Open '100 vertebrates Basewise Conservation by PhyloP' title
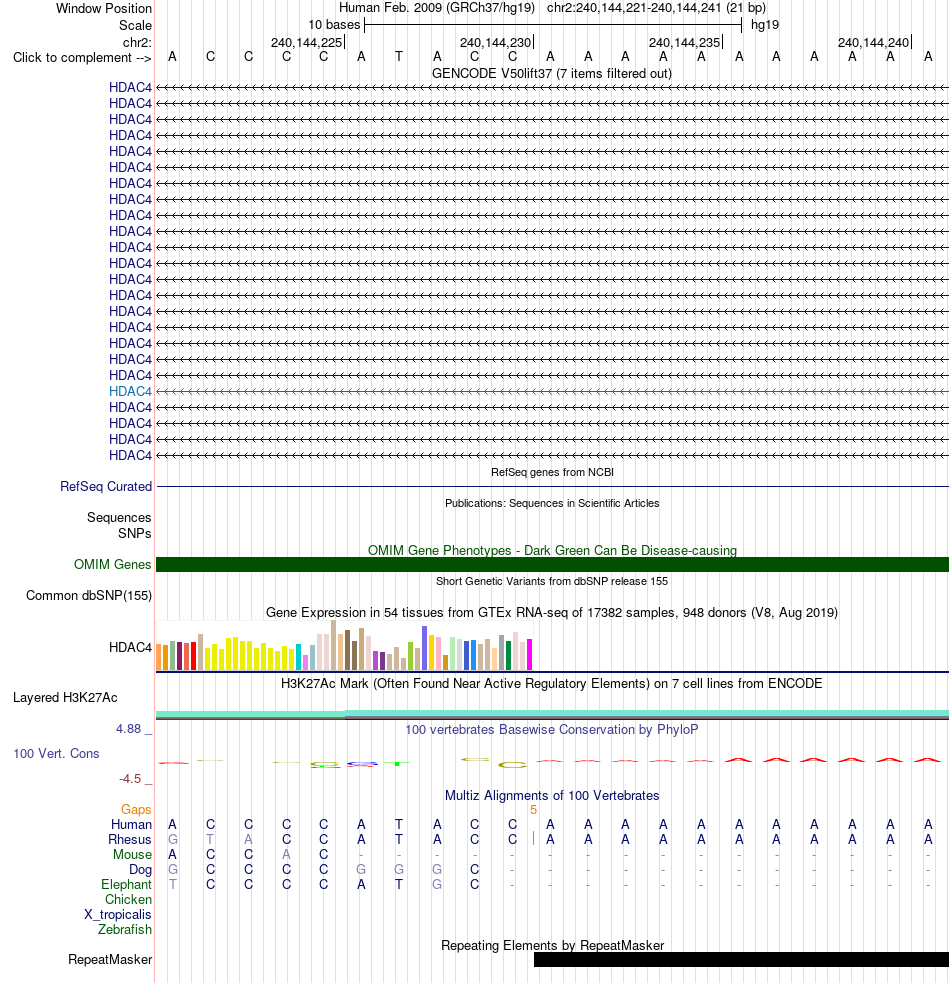Viewport: 950px width, 983px height. 552,730
